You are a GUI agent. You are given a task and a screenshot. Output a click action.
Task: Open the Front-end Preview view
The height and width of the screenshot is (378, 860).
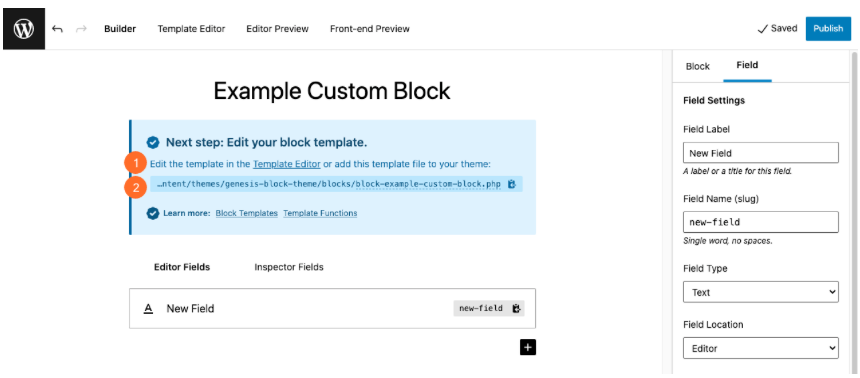pos(370,29)
